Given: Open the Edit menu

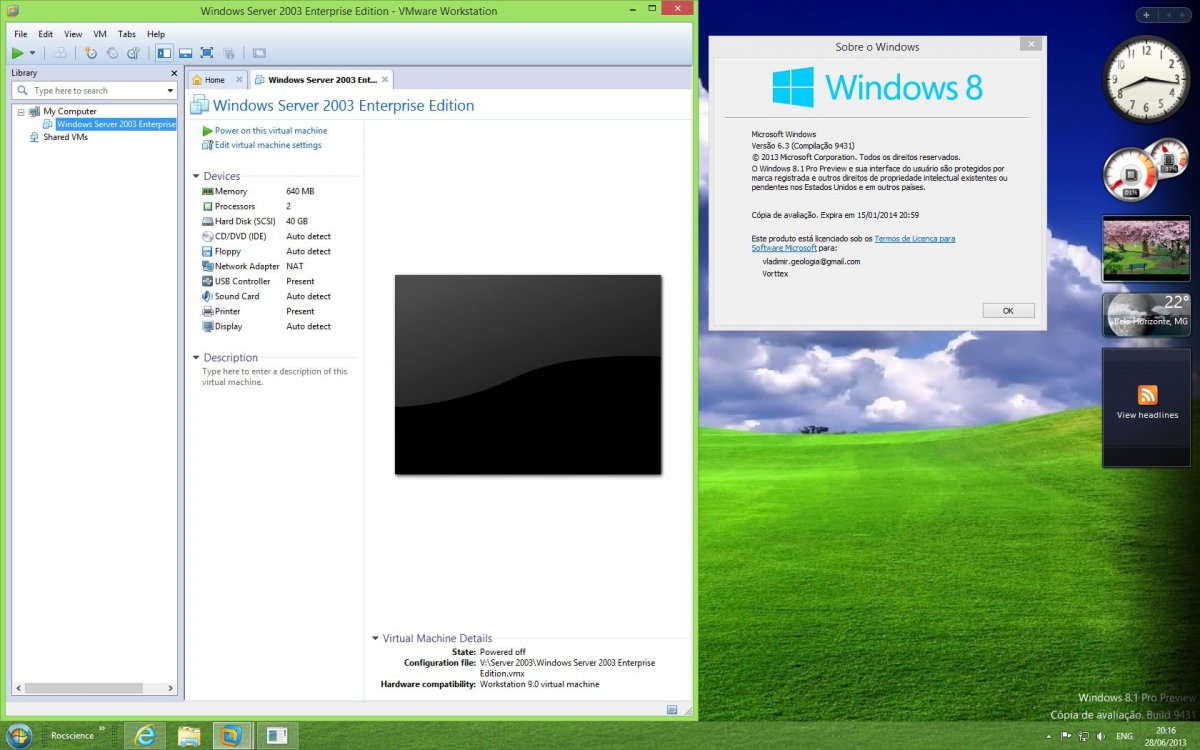Looking at the screenshot, I should point(46,34).
